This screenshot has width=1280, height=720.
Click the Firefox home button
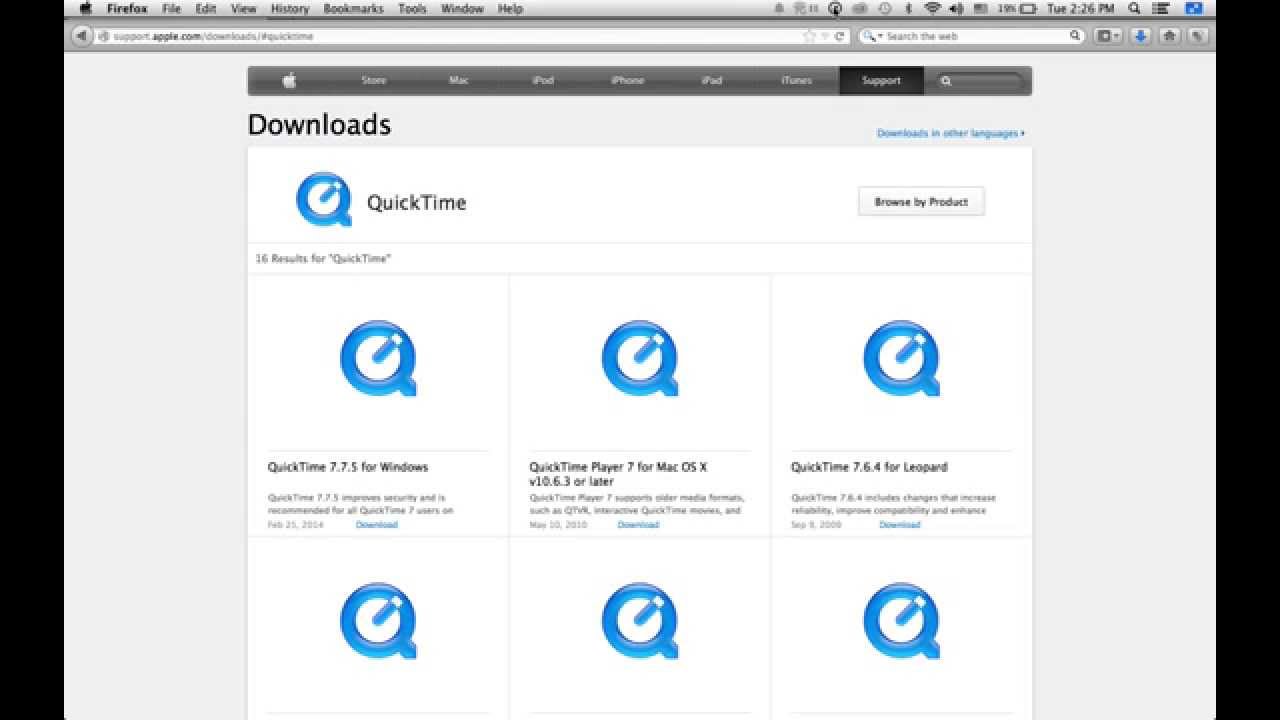coord(1169,36)
